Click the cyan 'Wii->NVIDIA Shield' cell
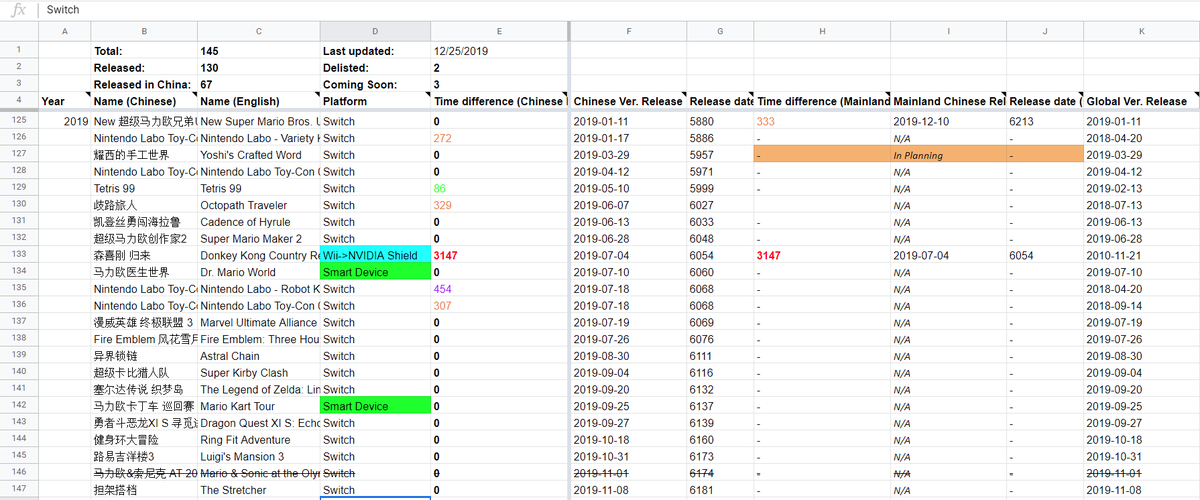Image resolution: width=1200 pixels, height=500 pixels. [375, 255]
